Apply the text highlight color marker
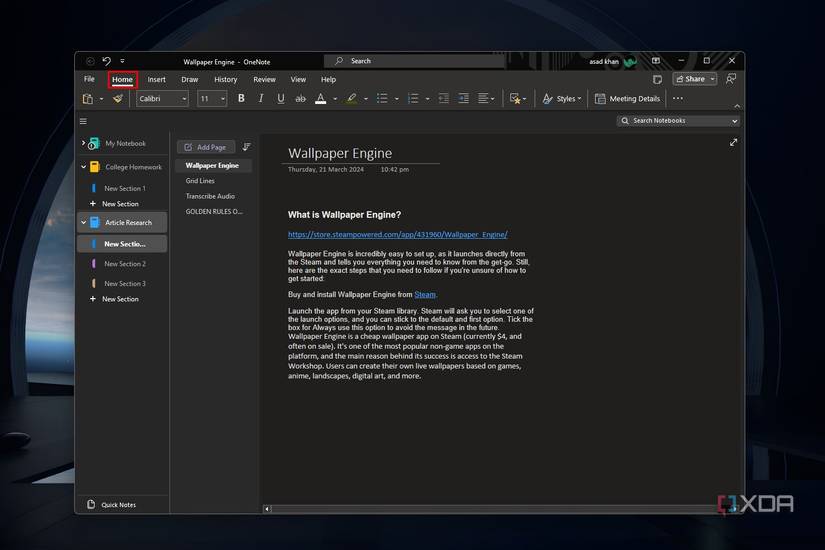825x550 pixels. (x=351, y=98)
